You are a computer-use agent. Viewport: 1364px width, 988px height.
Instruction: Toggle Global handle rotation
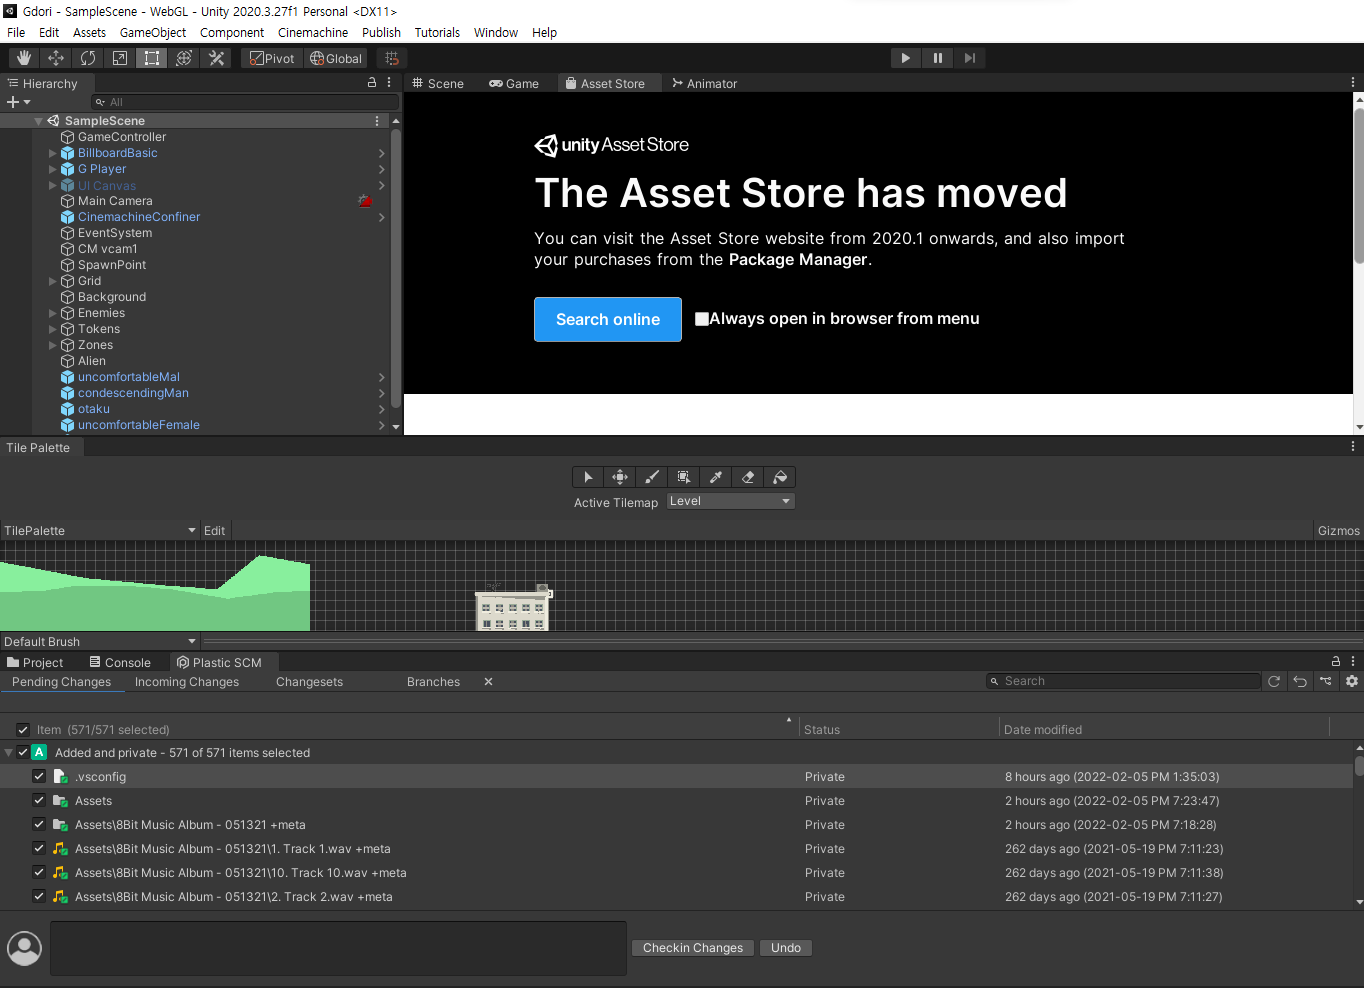coord(336,58)
